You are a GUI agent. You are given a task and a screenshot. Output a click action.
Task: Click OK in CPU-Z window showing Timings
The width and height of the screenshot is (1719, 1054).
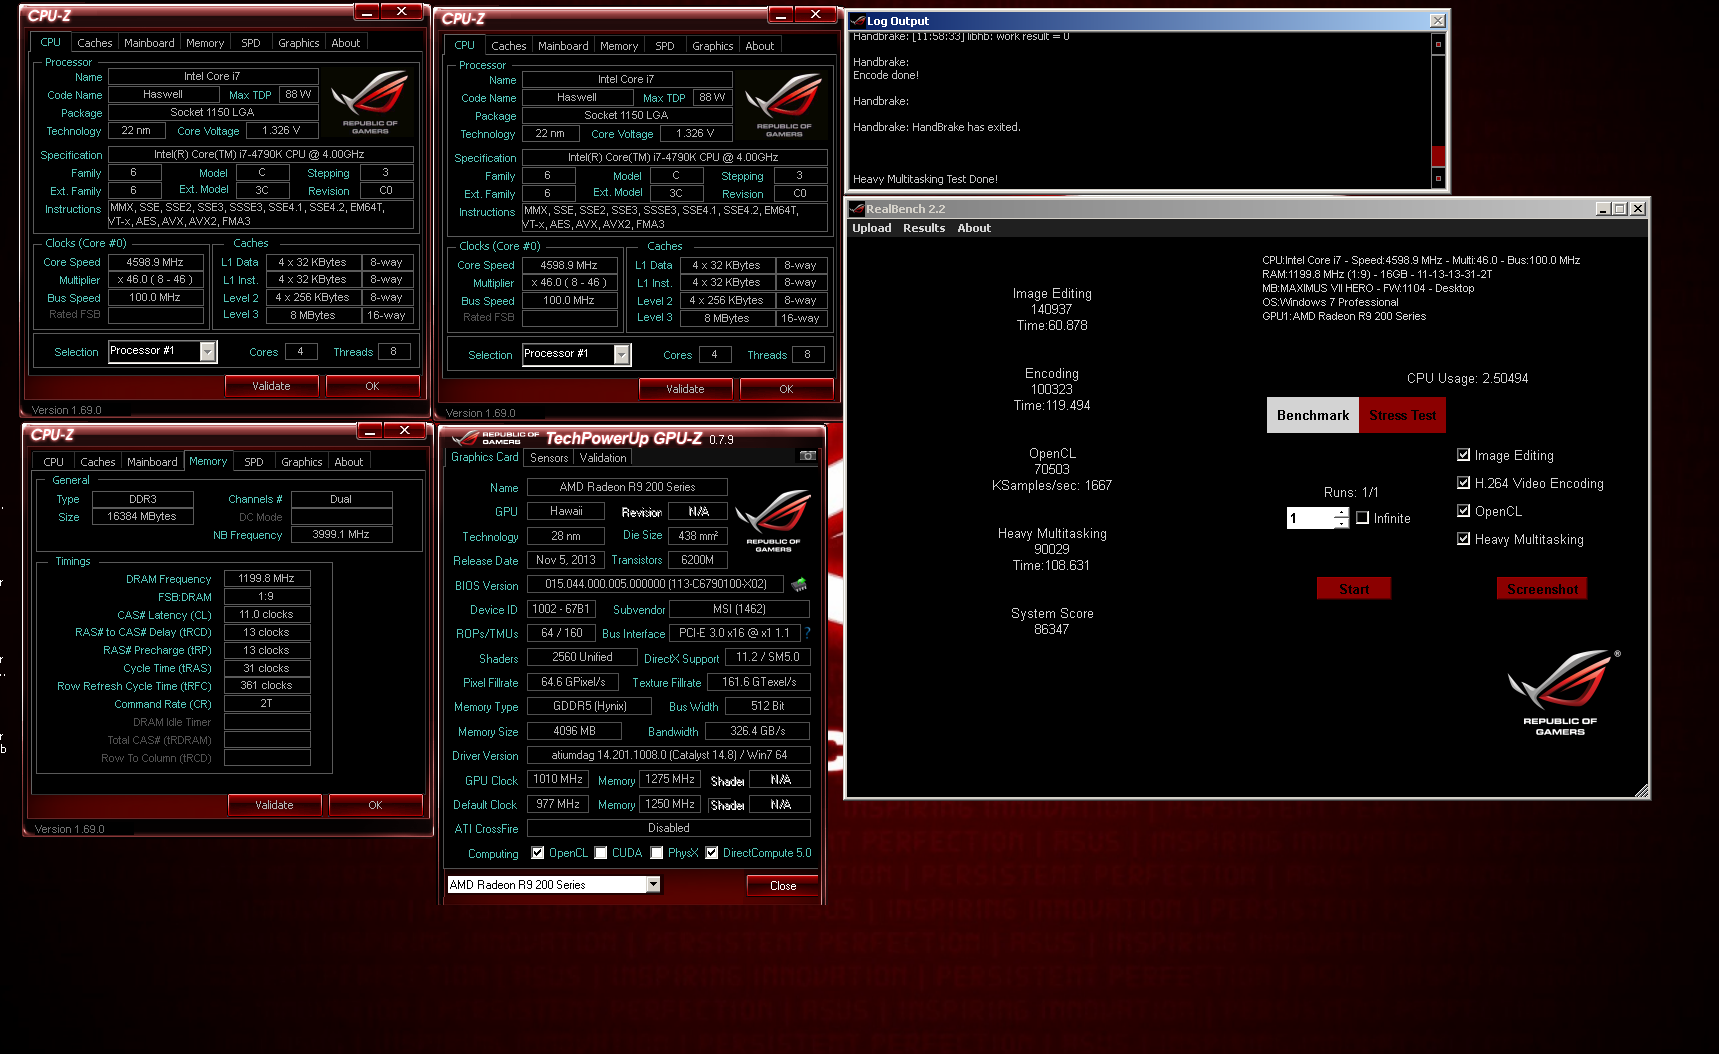(375, 805)
